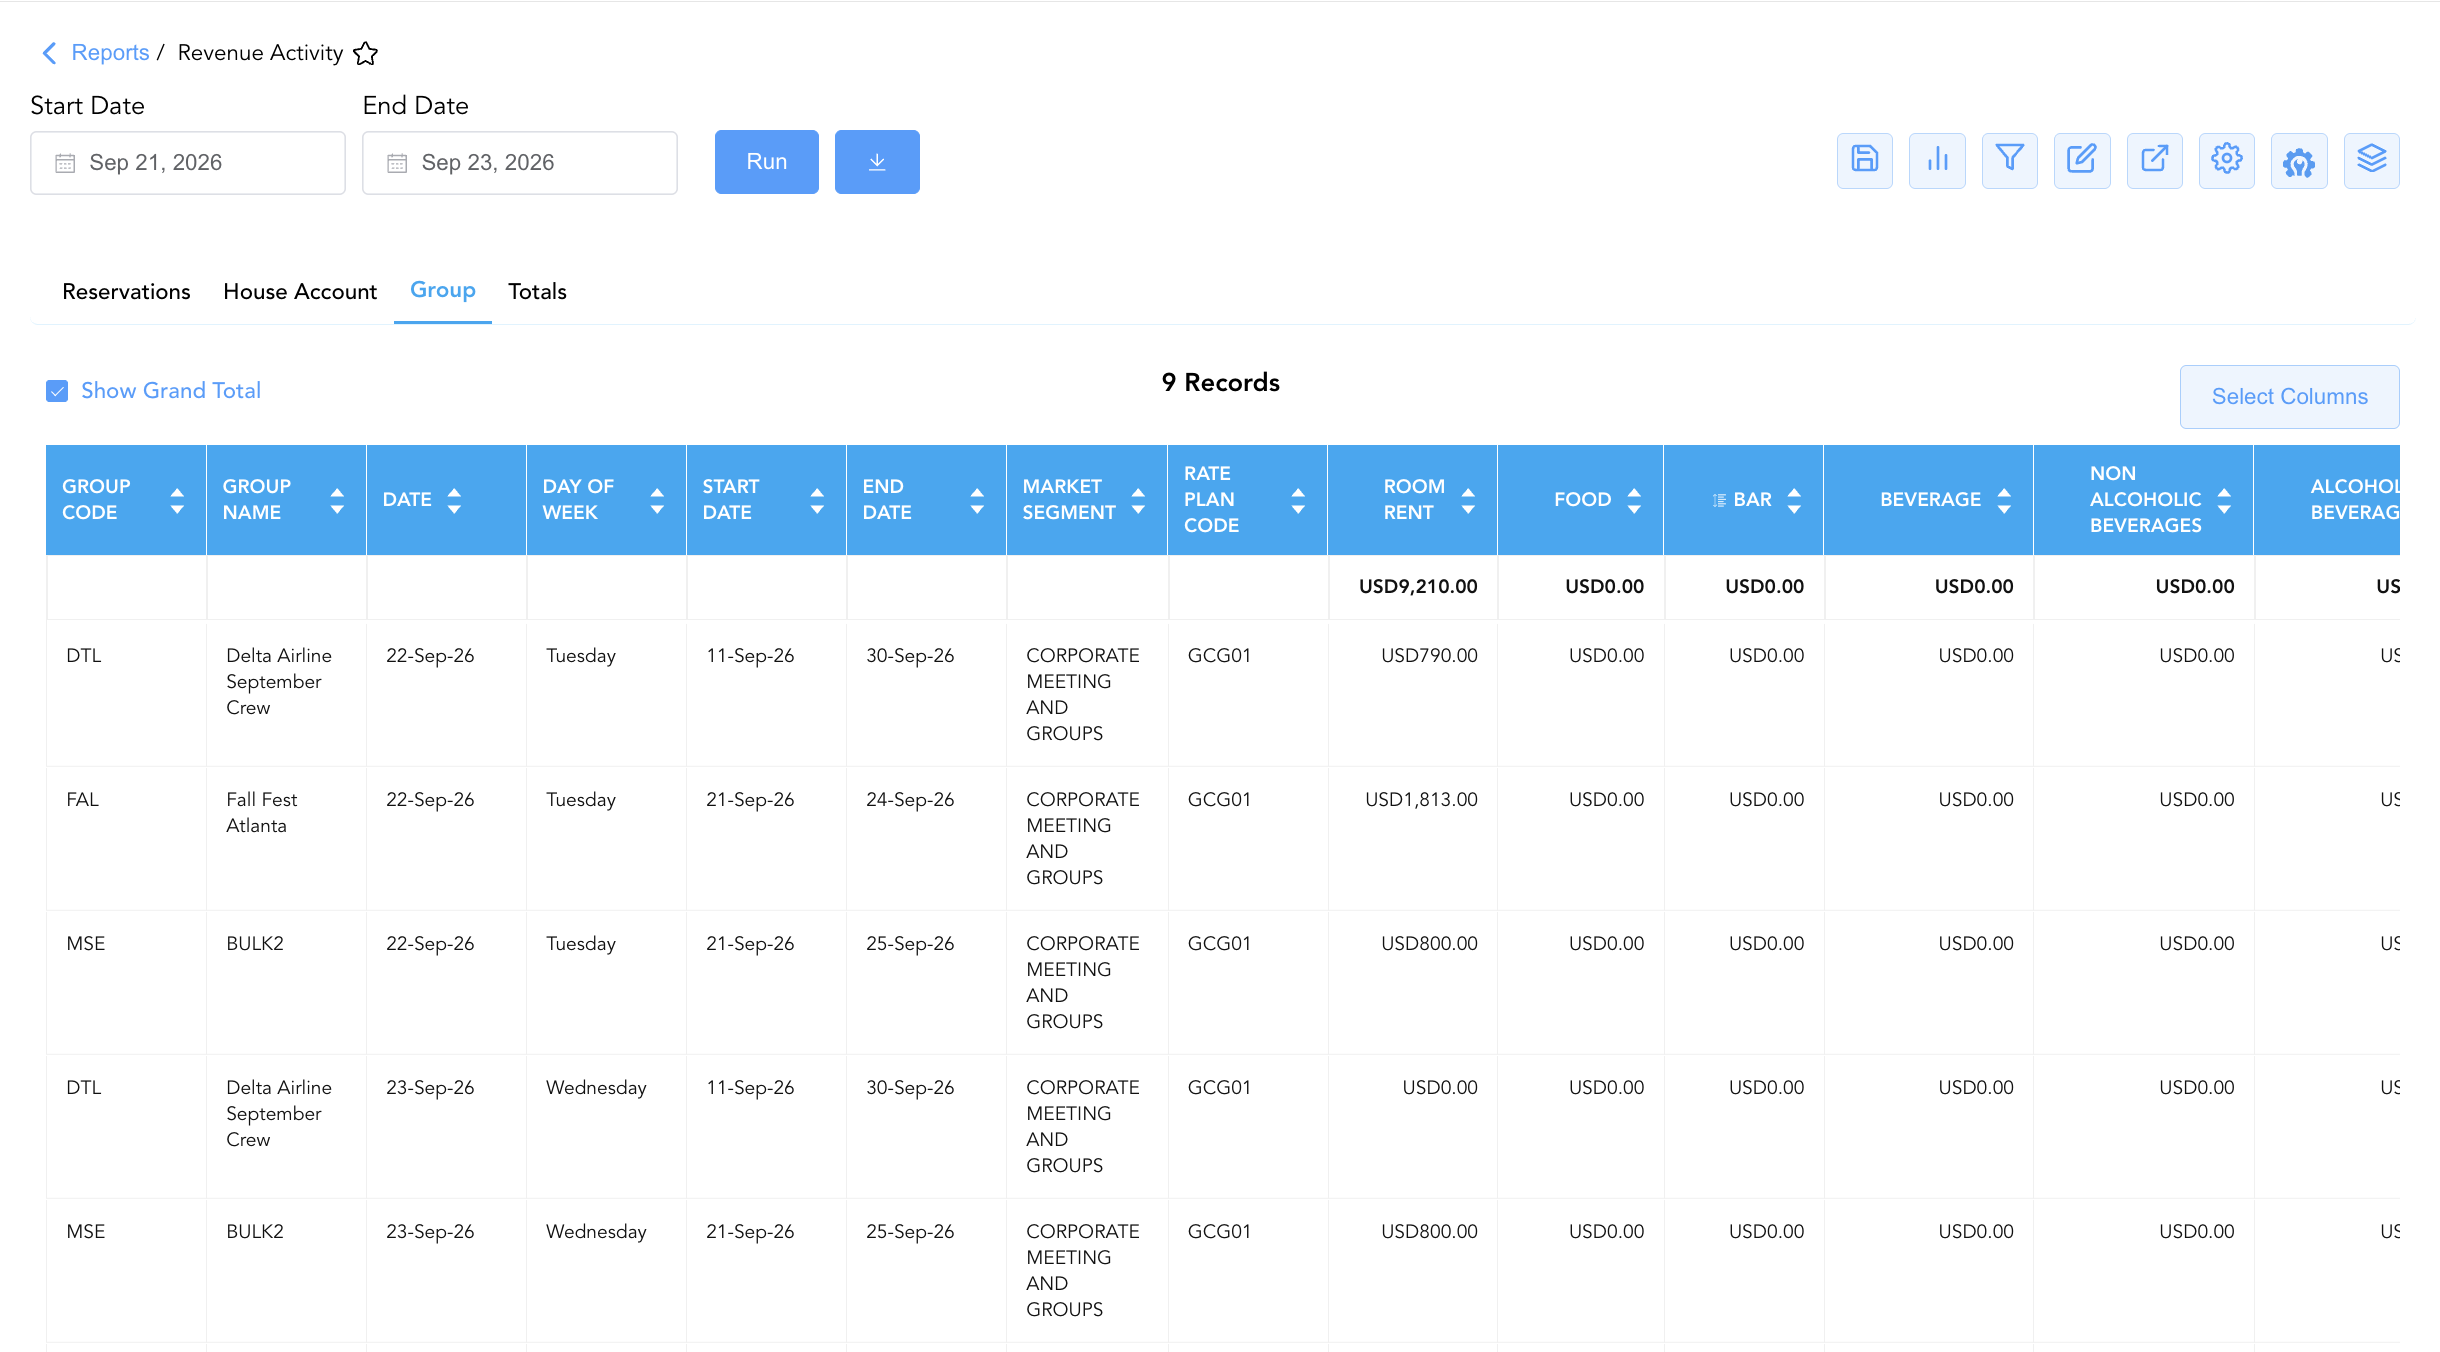This screenshot has height=1352, width=2440.
Task: Sort by the Market Segment column arrows
Action: (x=1138, y=500)
